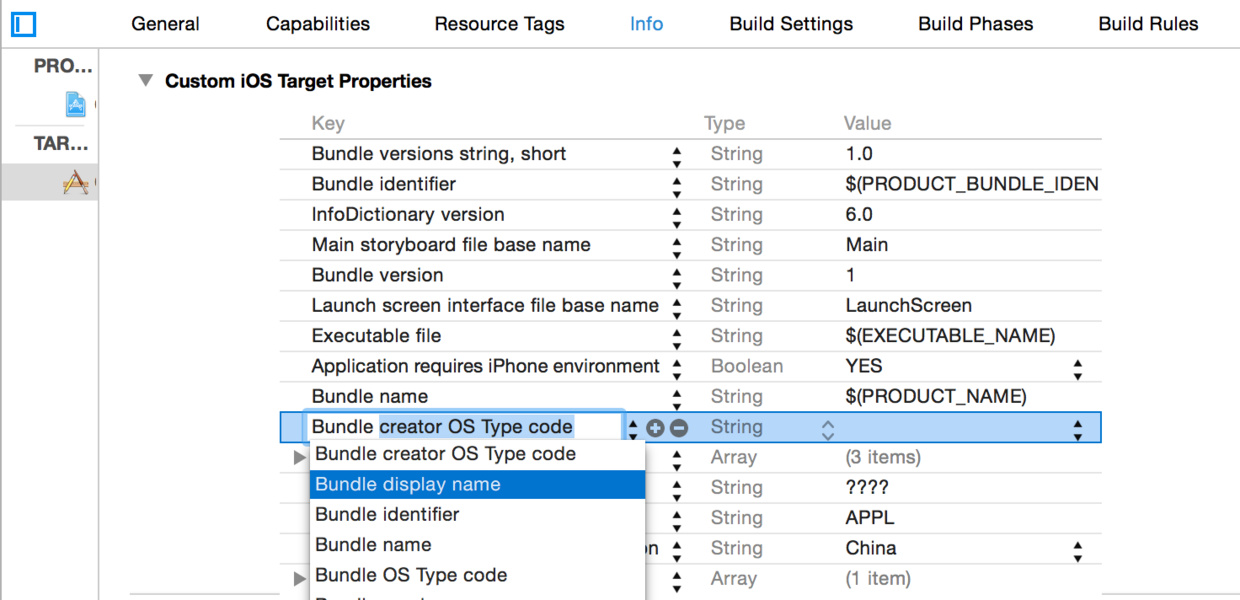Click the minus icon to remove property row
Screen dimensions: 1240x600
click(679, 428)
